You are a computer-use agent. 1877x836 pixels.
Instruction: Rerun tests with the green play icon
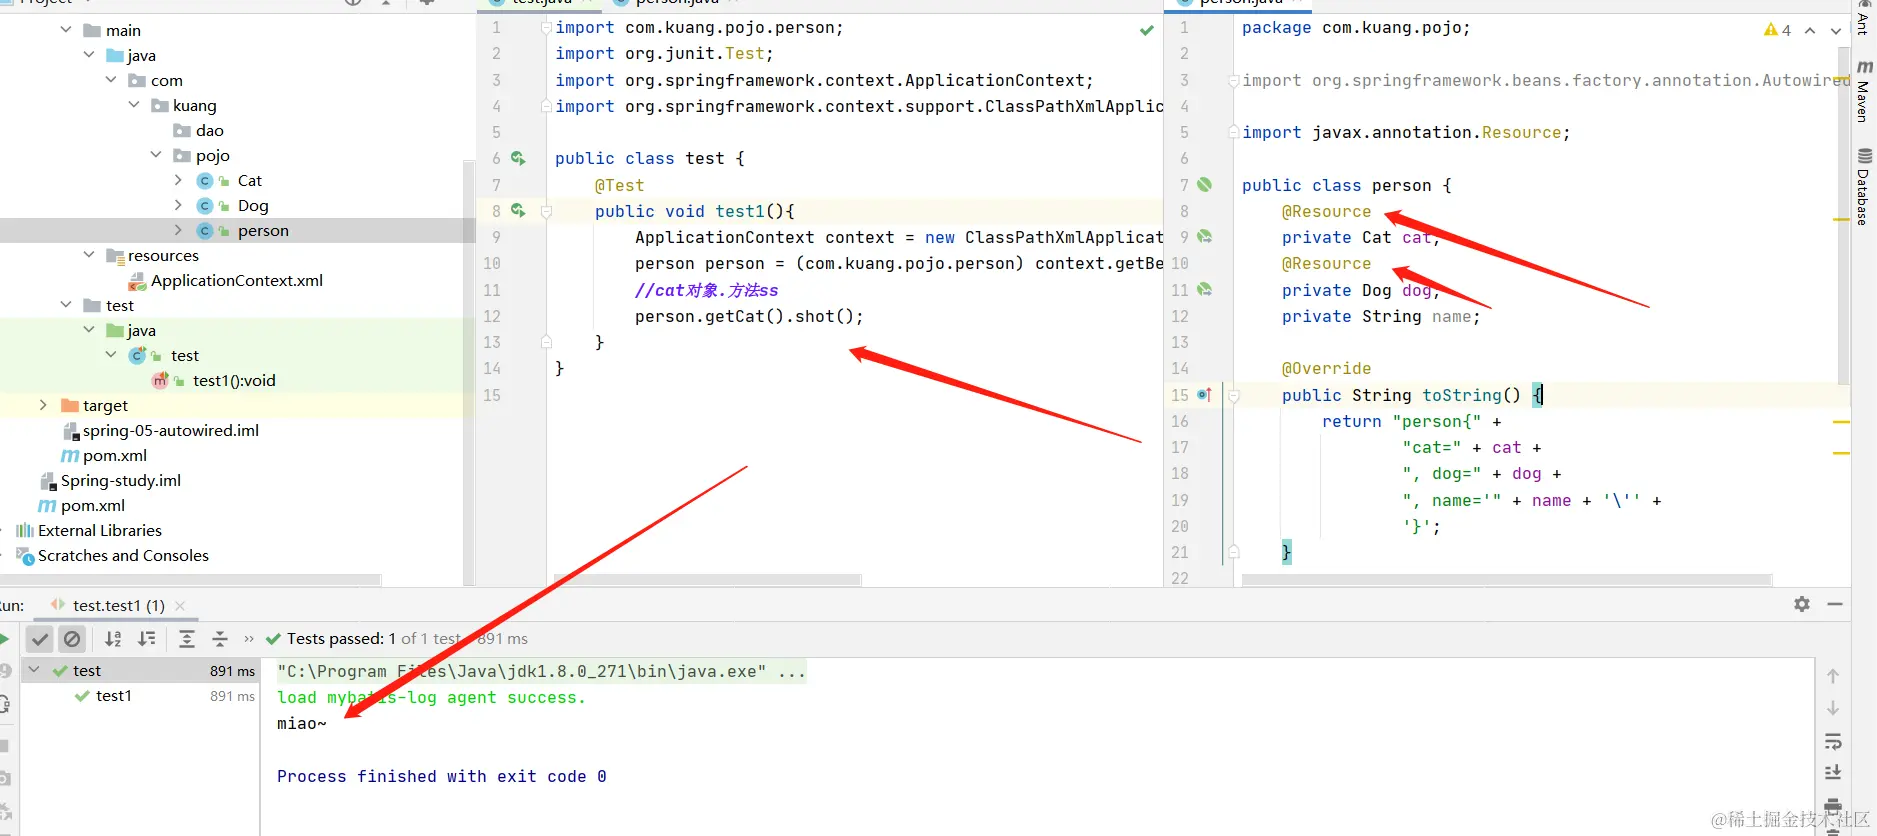tap(4, 639)
